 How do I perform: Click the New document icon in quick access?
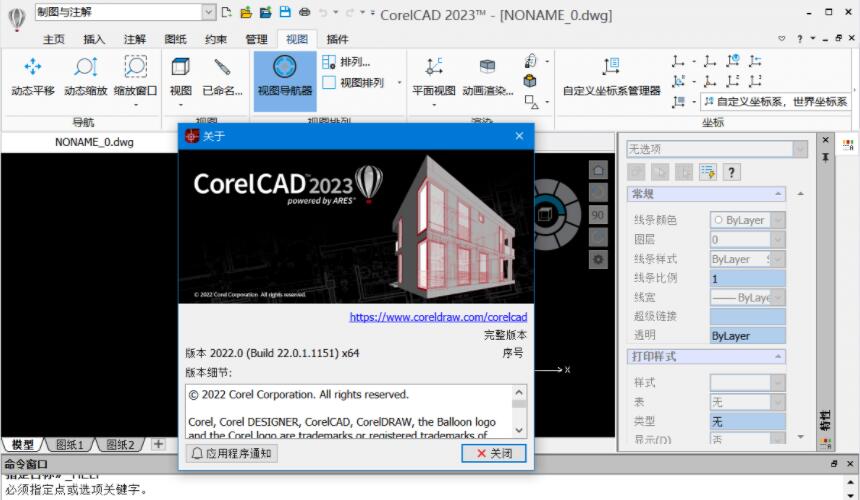click(226, 12)
